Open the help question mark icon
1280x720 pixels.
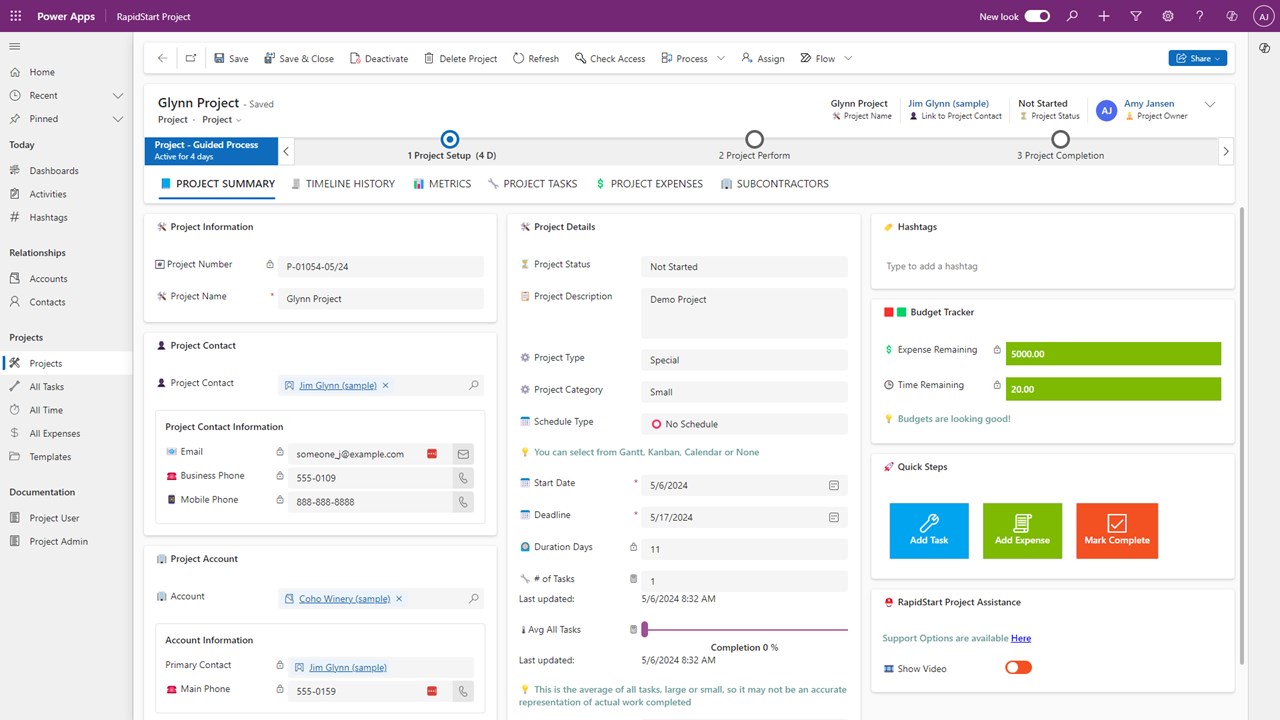click(1200, 16)
